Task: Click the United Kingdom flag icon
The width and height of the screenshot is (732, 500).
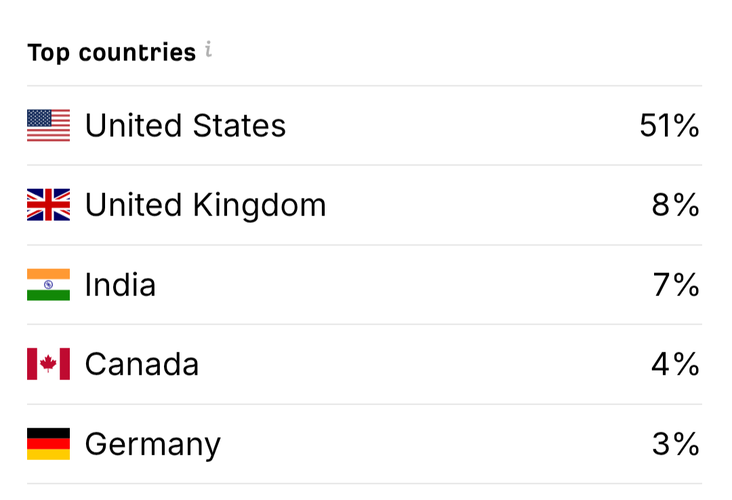Action: tap(49, 204)
